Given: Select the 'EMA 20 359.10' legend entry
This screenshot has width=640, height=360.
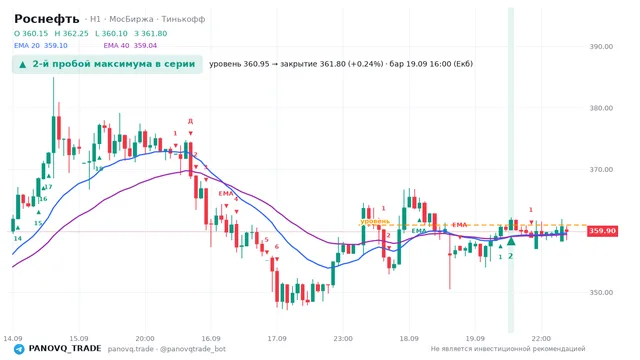Looking at the screenshot, I should 40,45.
